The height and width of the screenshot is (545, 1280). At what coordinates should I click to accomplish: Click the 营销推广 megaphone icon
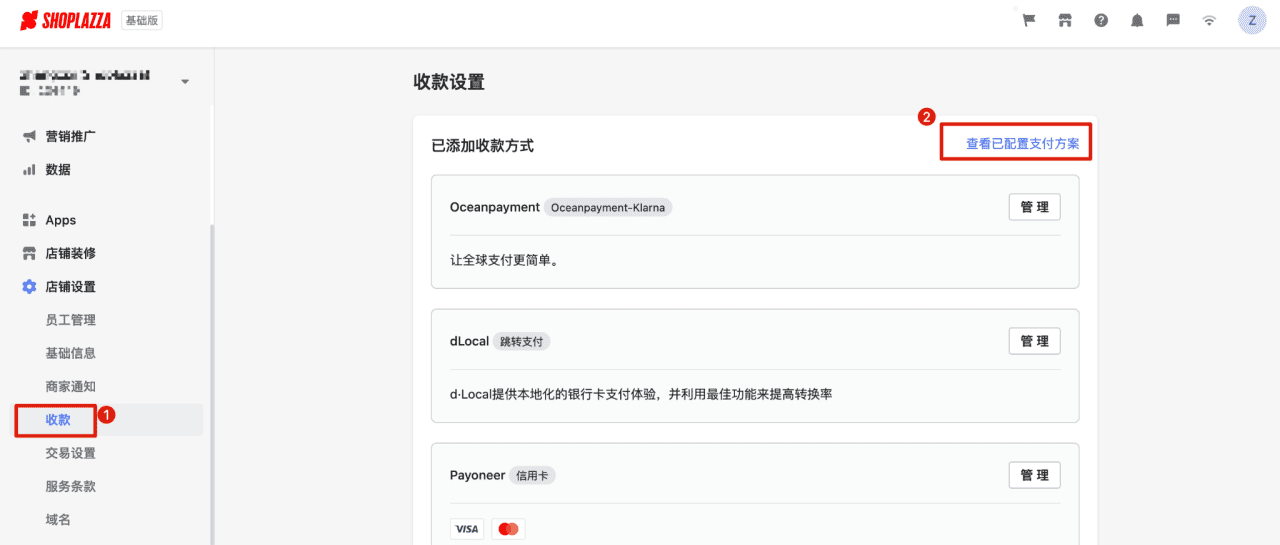click(x=29, y=136)
